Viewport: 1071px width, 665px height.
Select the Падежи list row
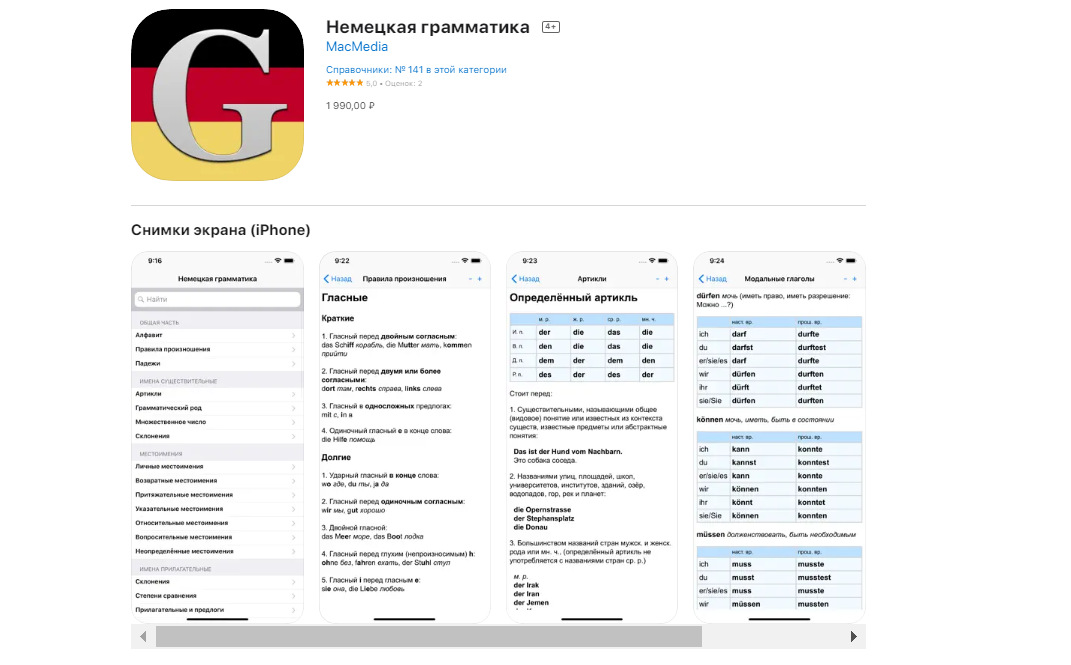217,363
